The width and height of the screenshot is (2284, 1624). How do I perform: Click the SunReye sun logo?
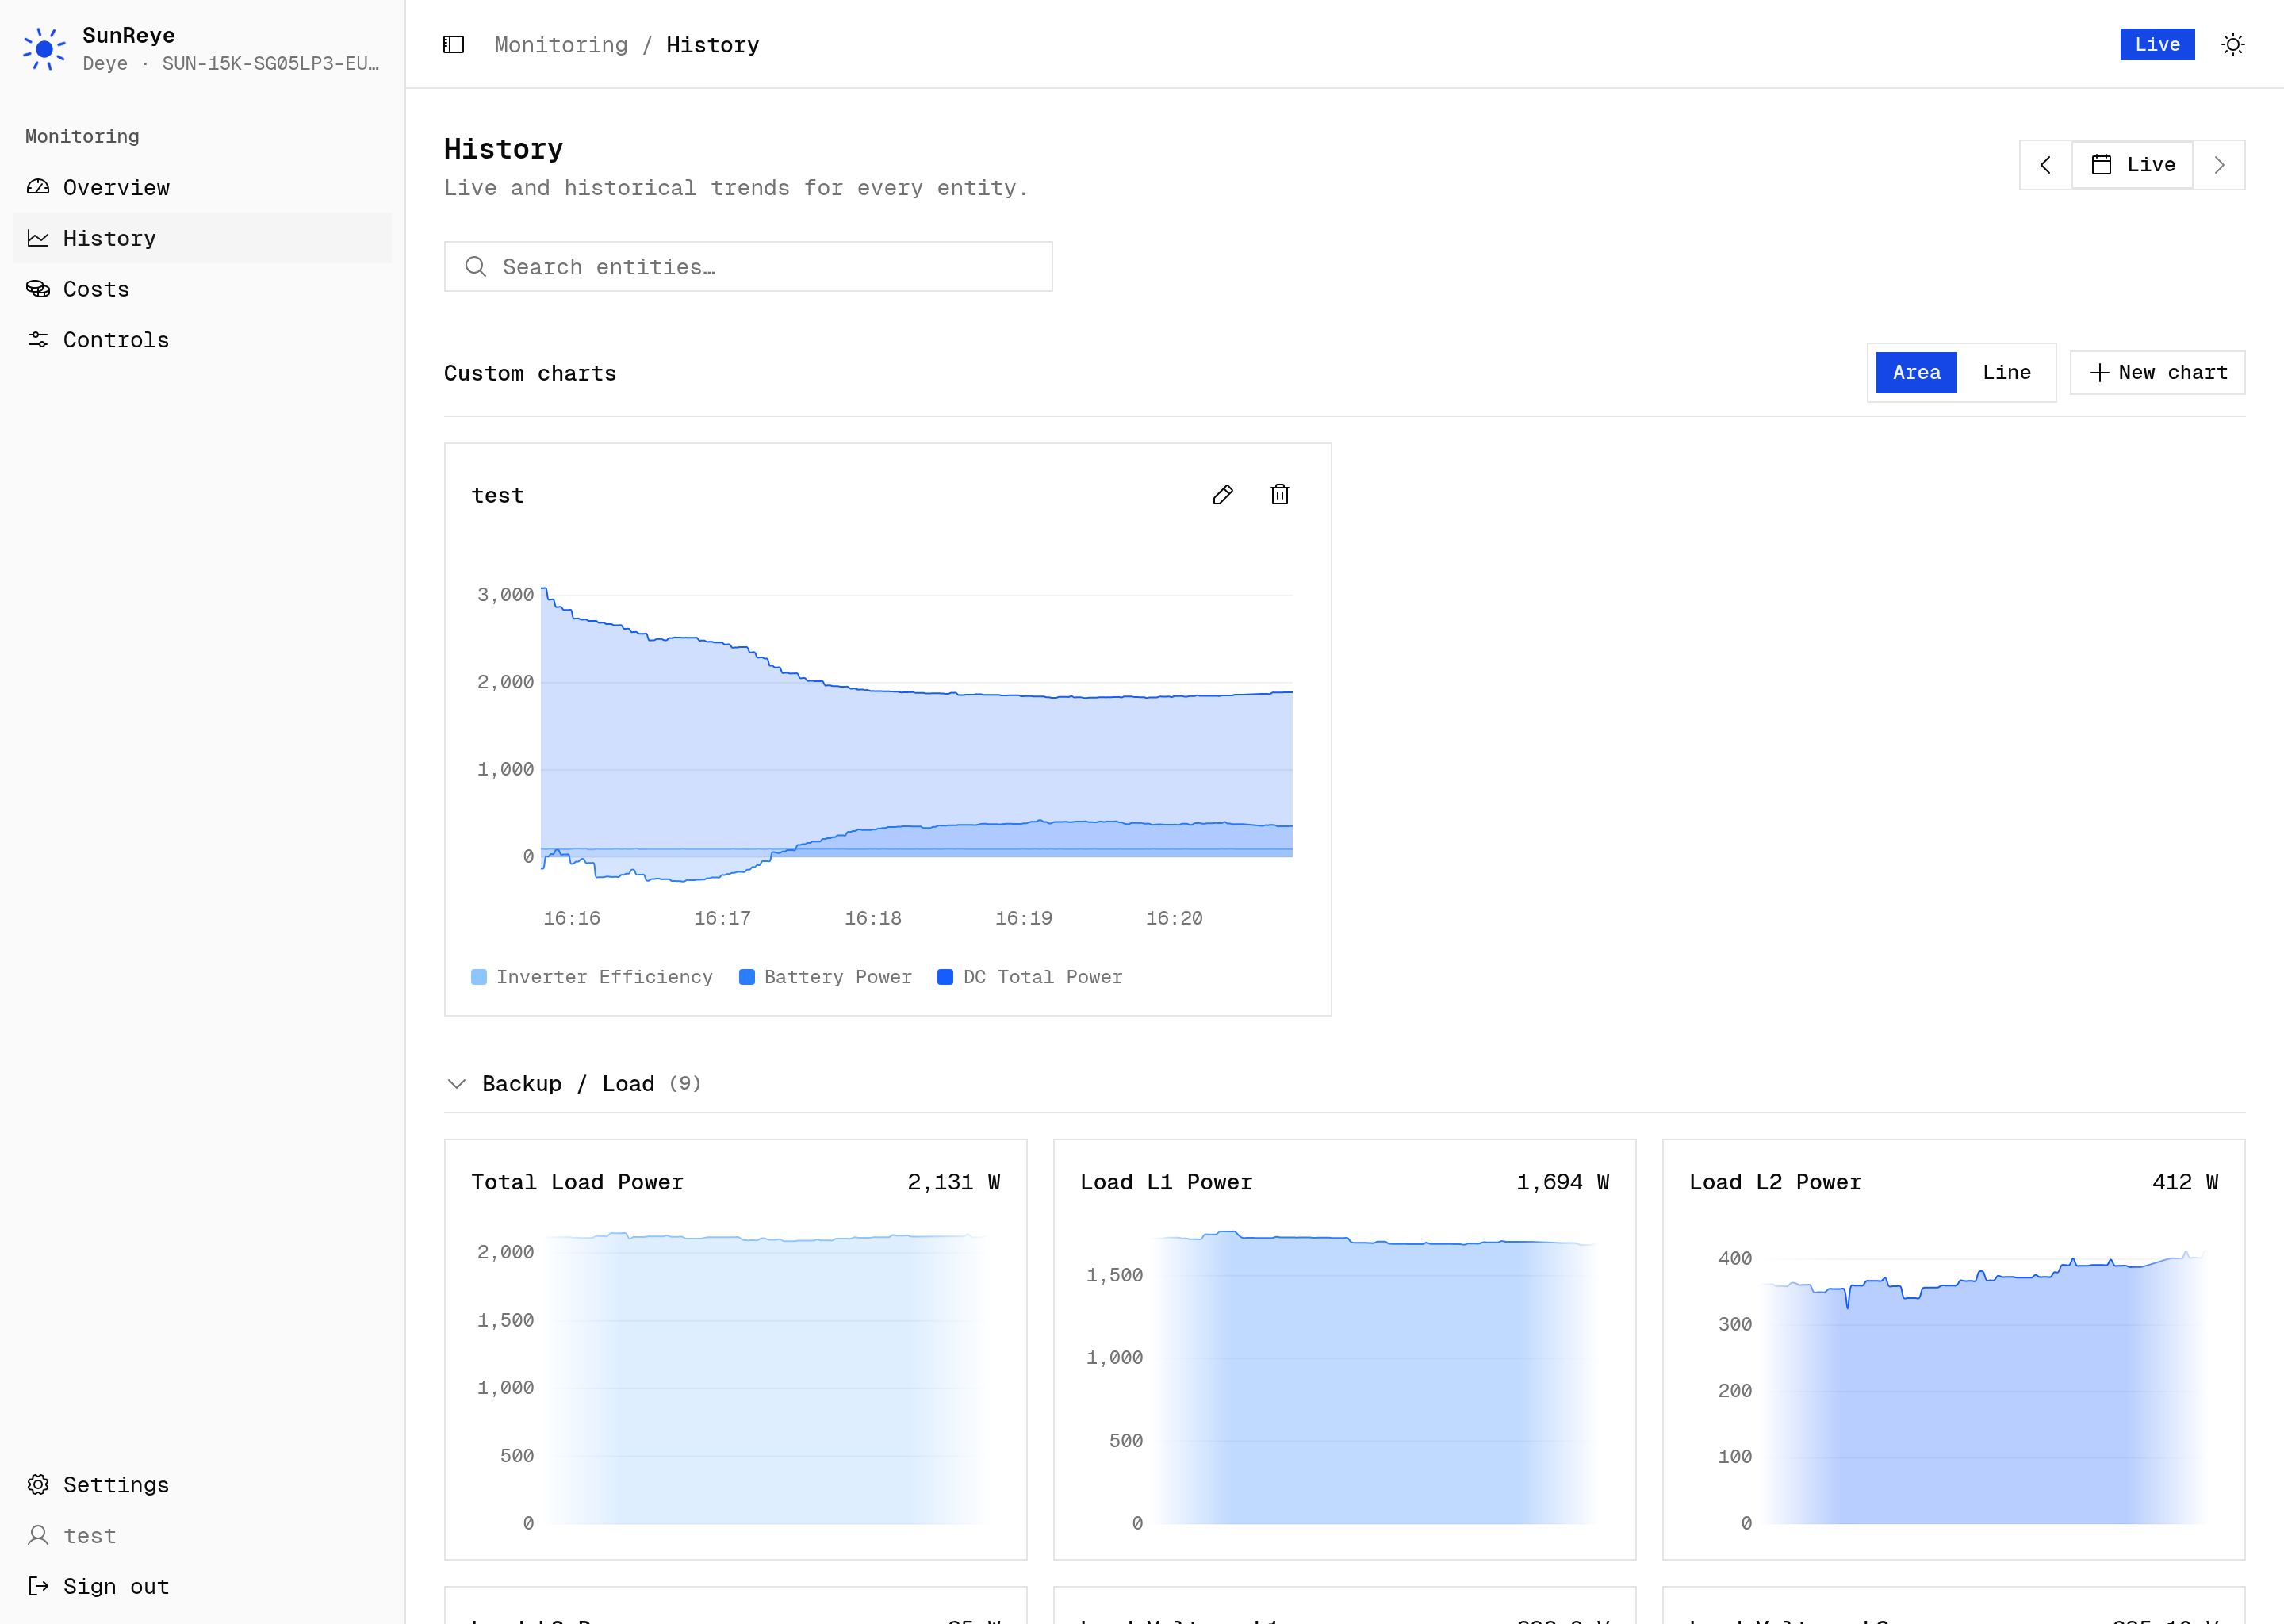[44, 49]
